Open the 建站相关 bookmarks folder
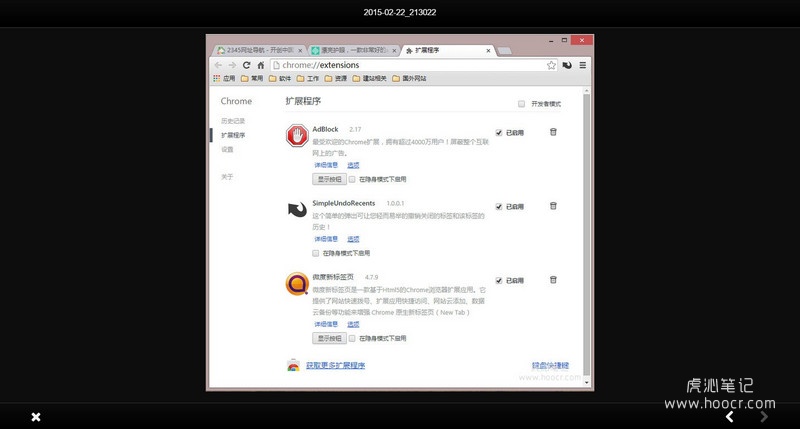Image resolution: width=800 pixels, height=429 pixels. pyautogui.click(x=370, y=79)
